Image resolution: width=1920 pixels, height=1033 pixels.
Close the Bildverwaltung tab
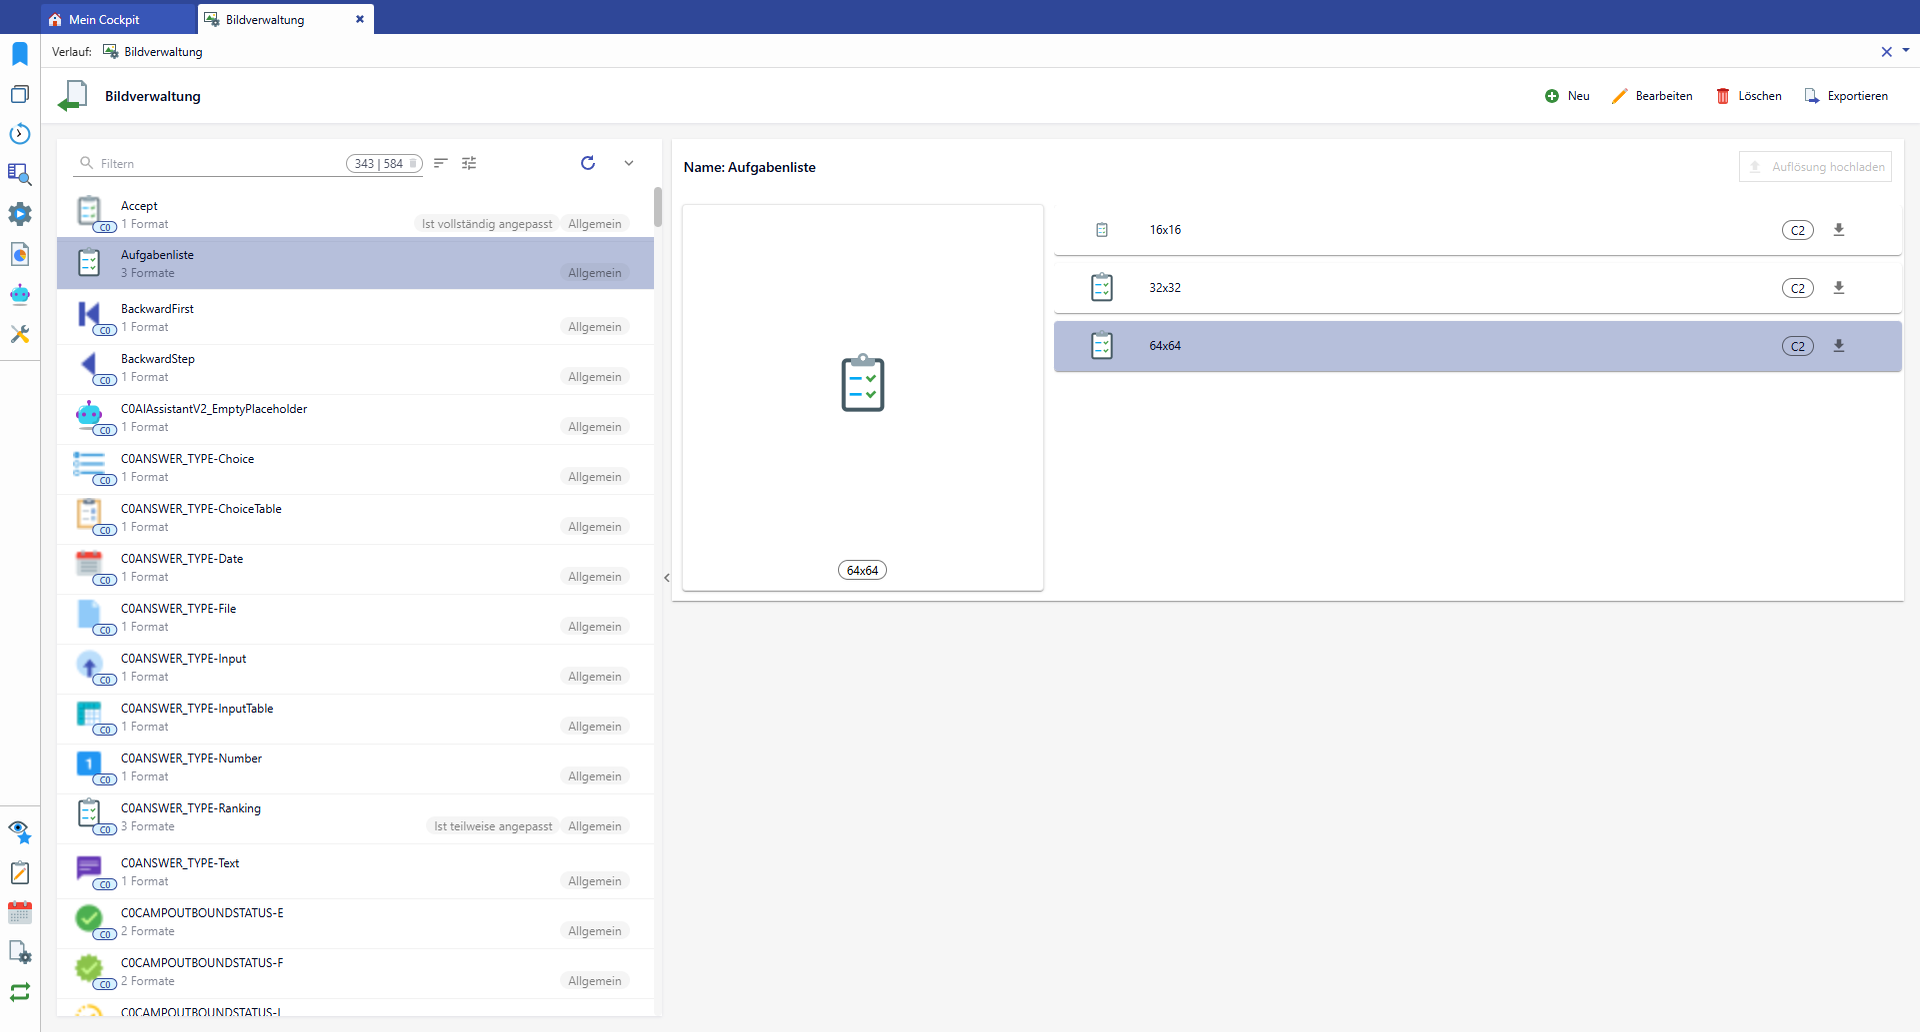(x=360, y=19)
